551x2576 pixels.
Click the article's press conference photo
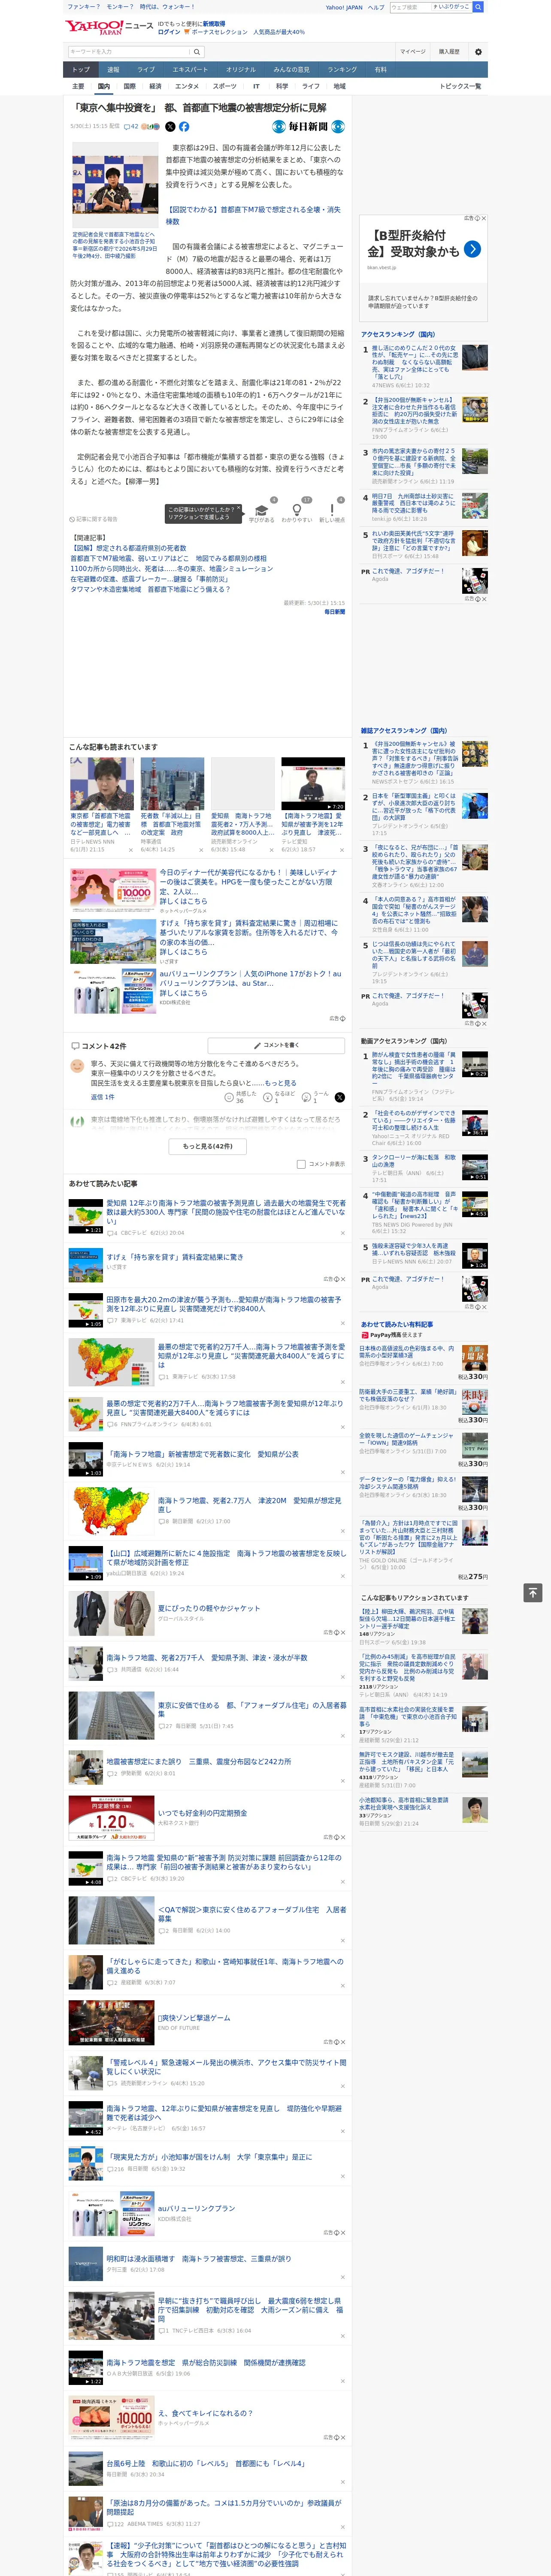(115, 186)
